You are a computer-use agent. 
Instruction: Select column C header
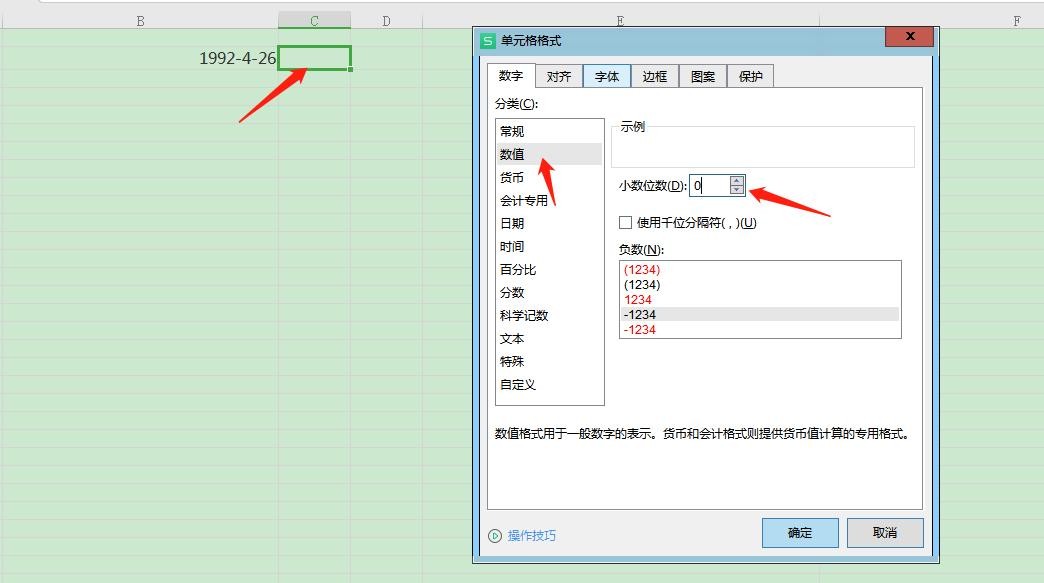[314, 21]
